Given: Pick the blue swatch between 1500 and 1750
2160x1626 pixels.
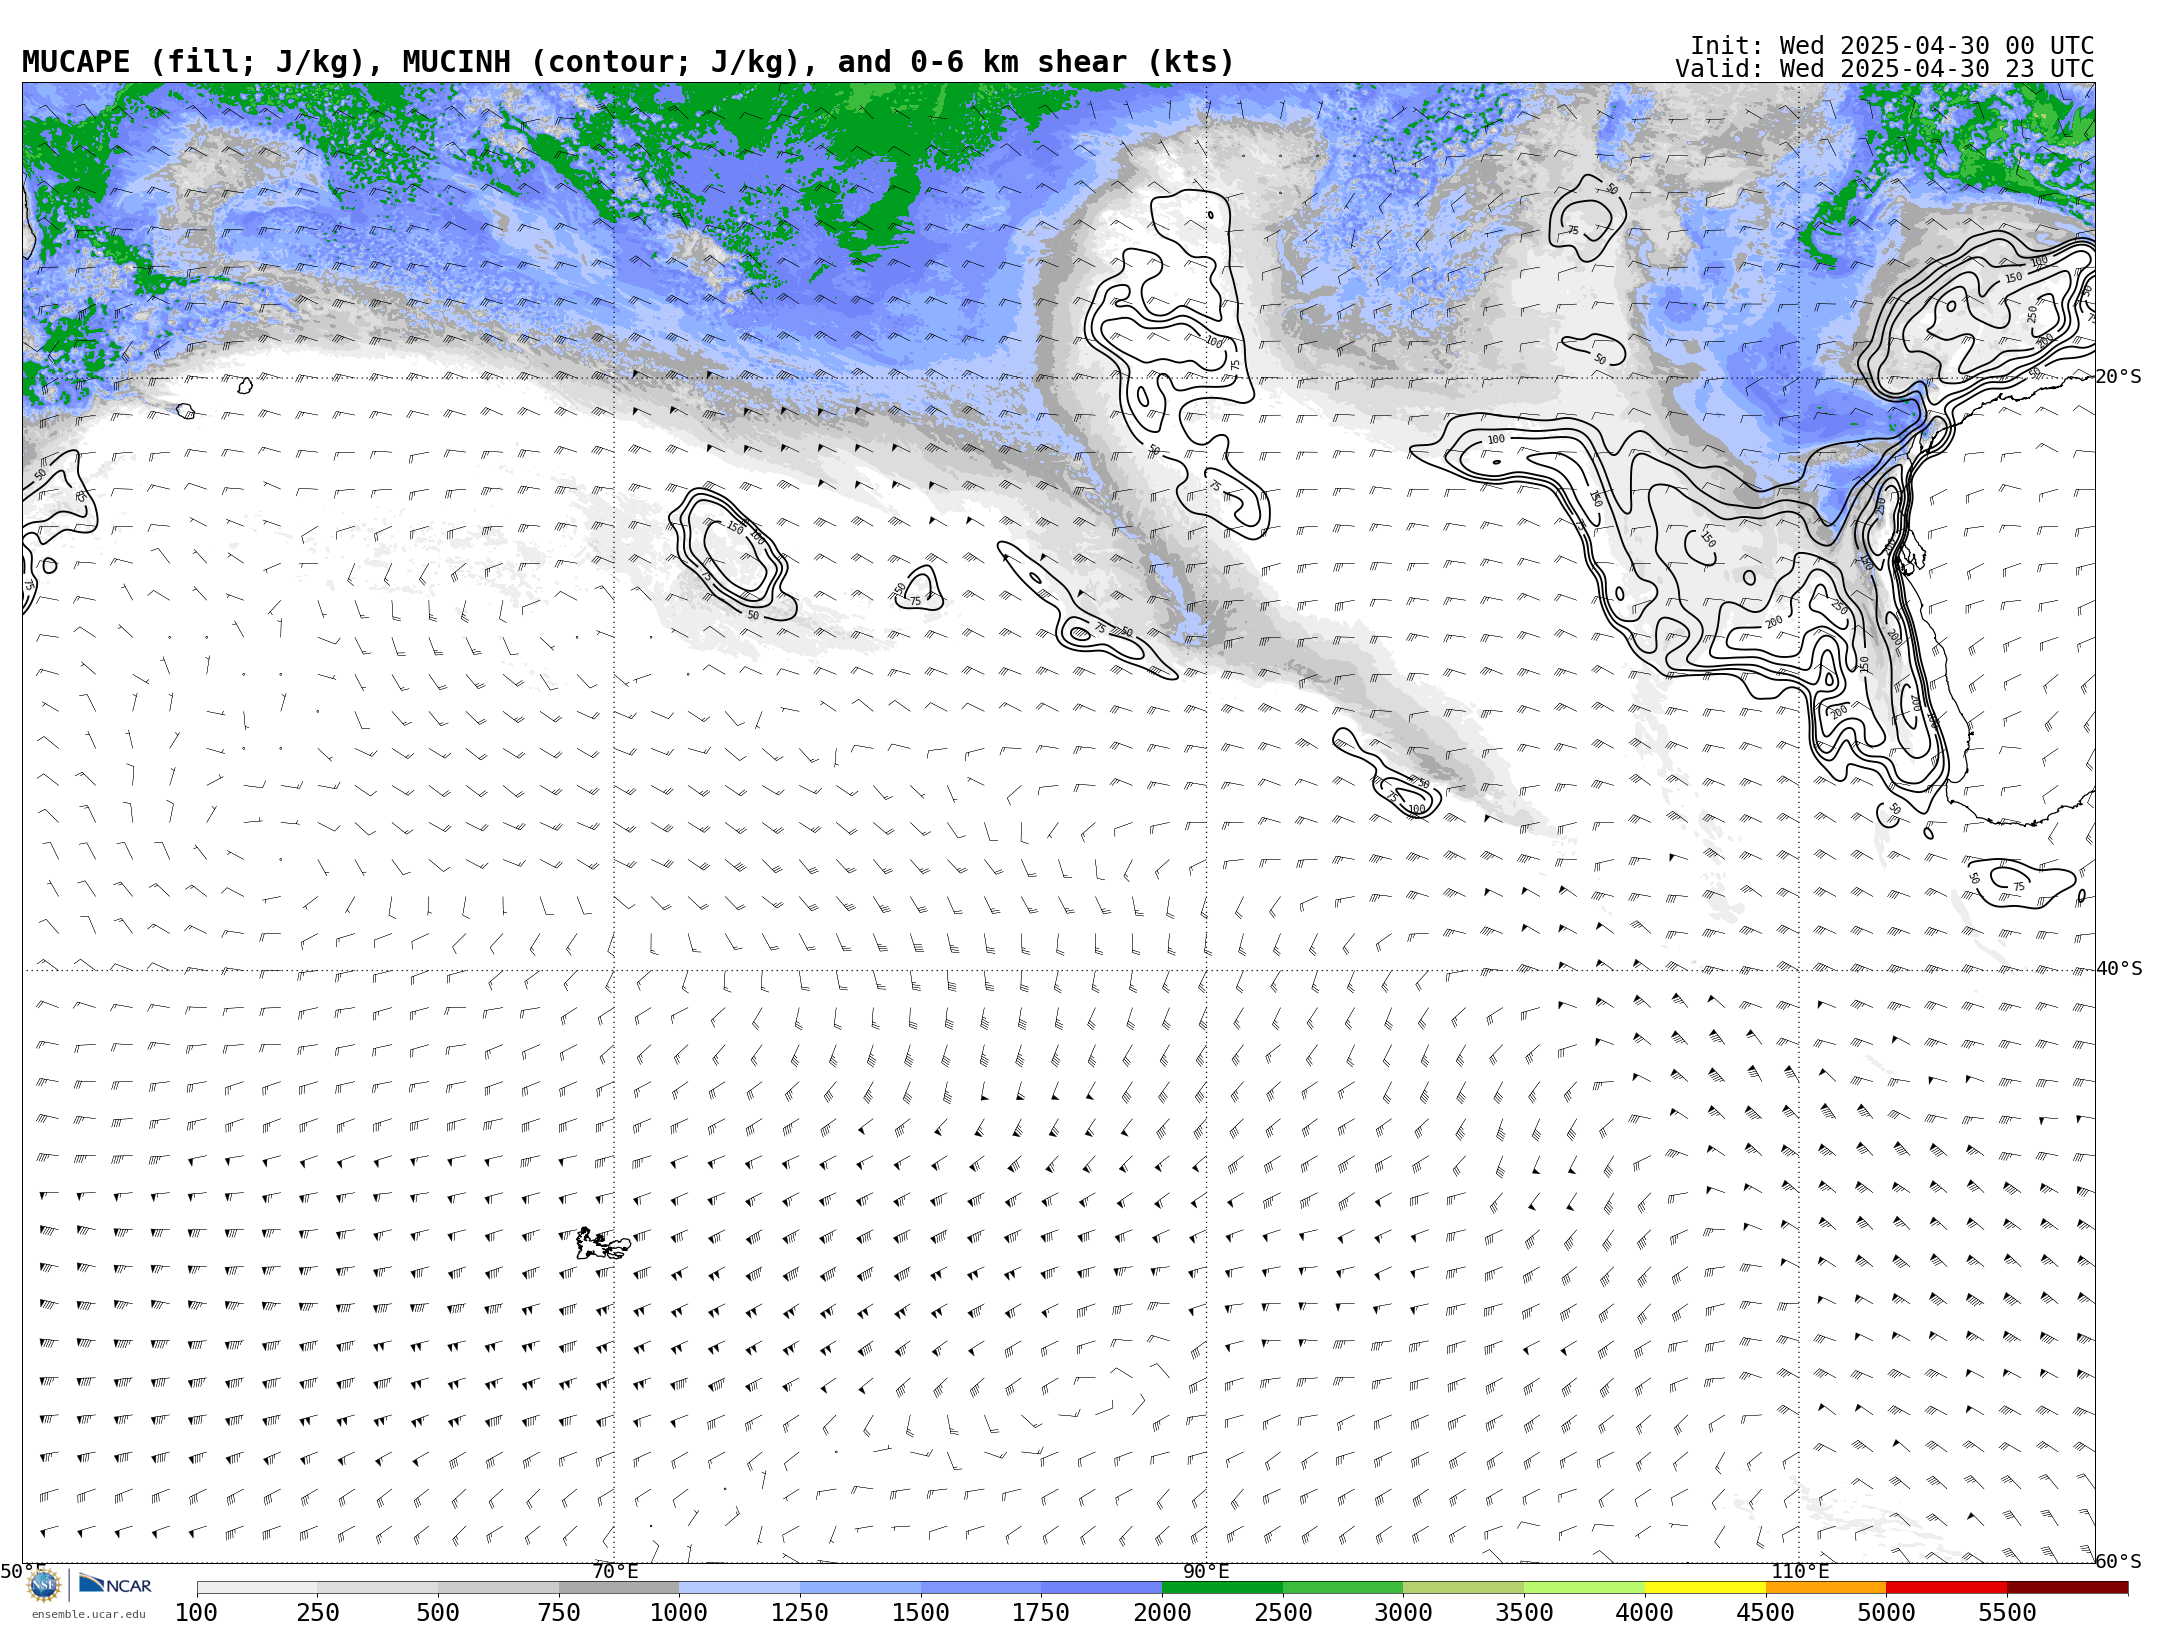Looking at the screenshot, I should pos(981,1588).
